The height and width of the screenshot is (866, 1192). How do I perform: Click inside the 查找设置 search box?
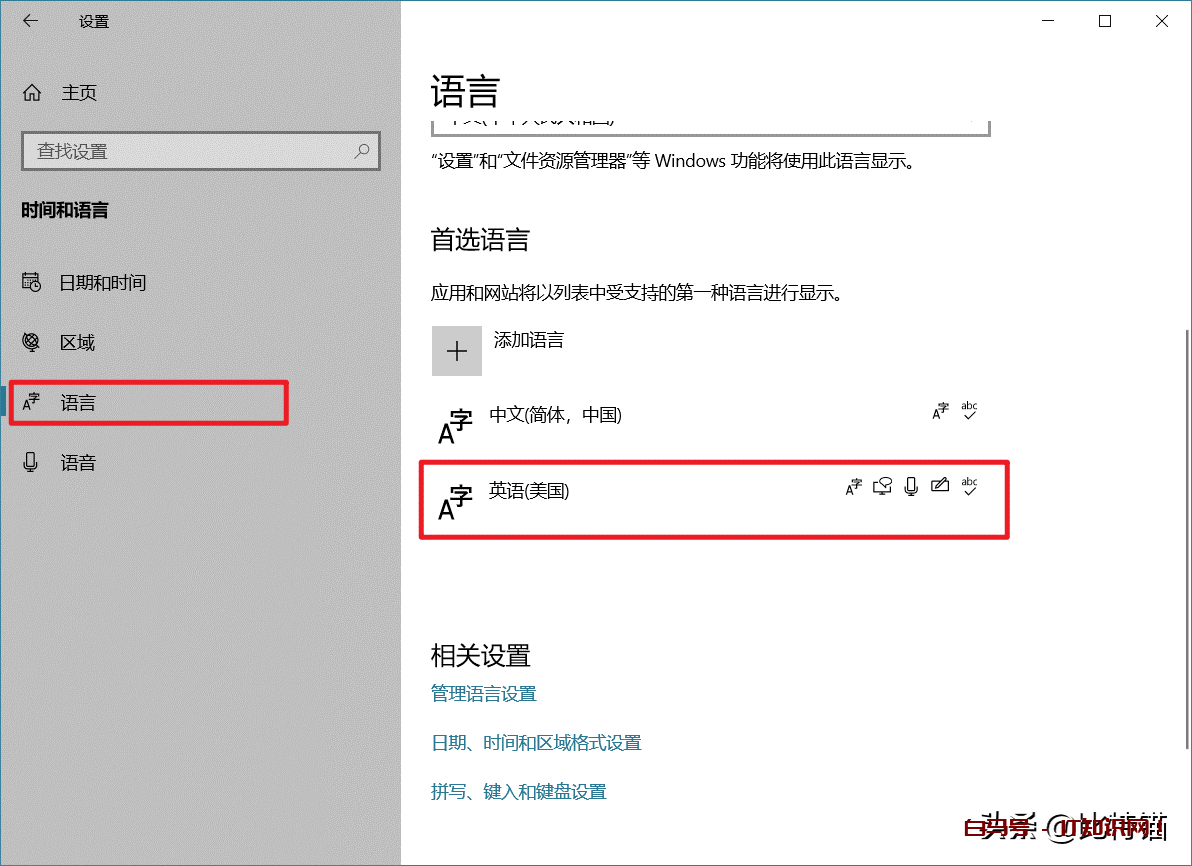pos(200,151)
